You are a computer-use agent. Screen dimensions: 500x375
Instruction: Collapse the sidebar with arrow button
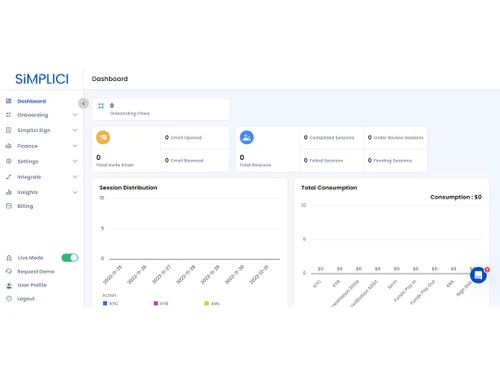[x=84, y=104]
